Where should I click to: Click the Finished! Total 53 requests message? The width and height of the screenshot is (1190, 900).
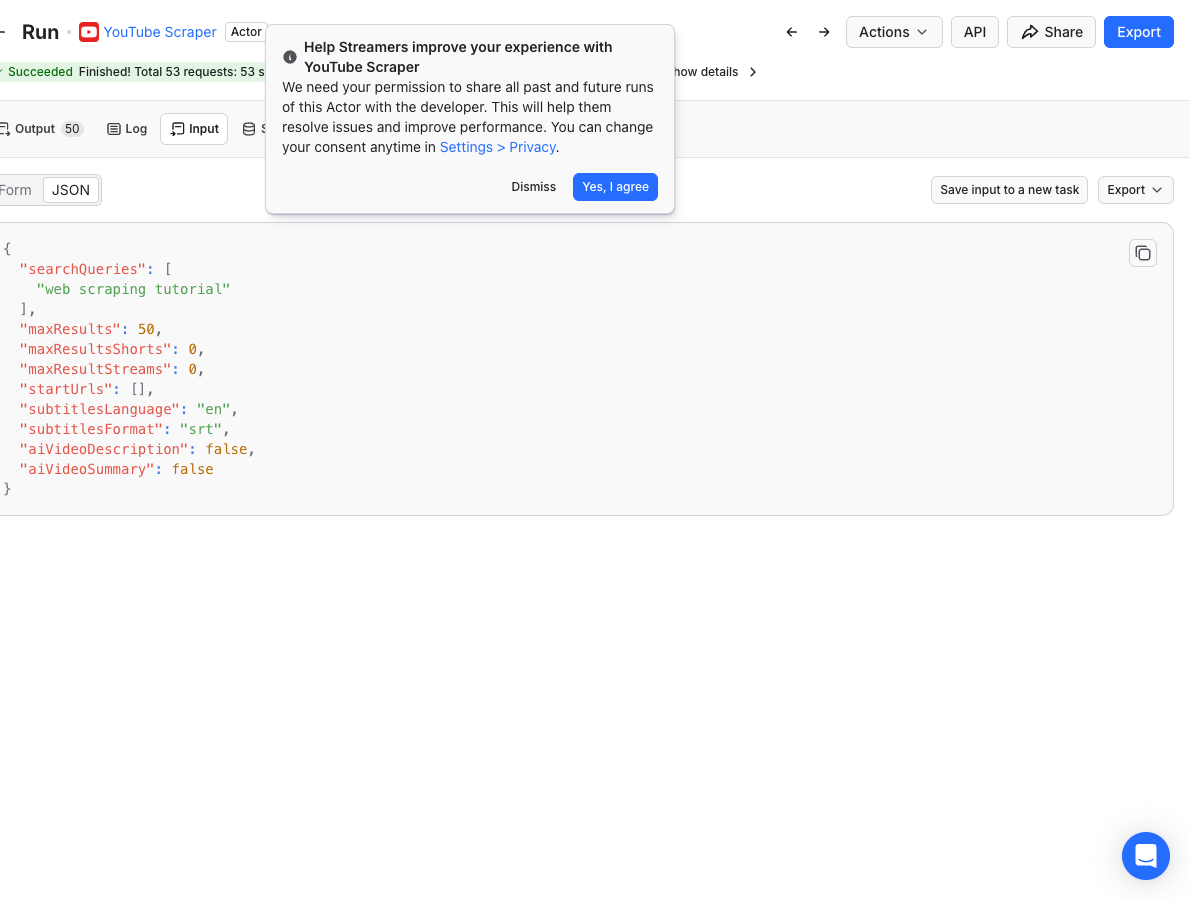point(172,71)
